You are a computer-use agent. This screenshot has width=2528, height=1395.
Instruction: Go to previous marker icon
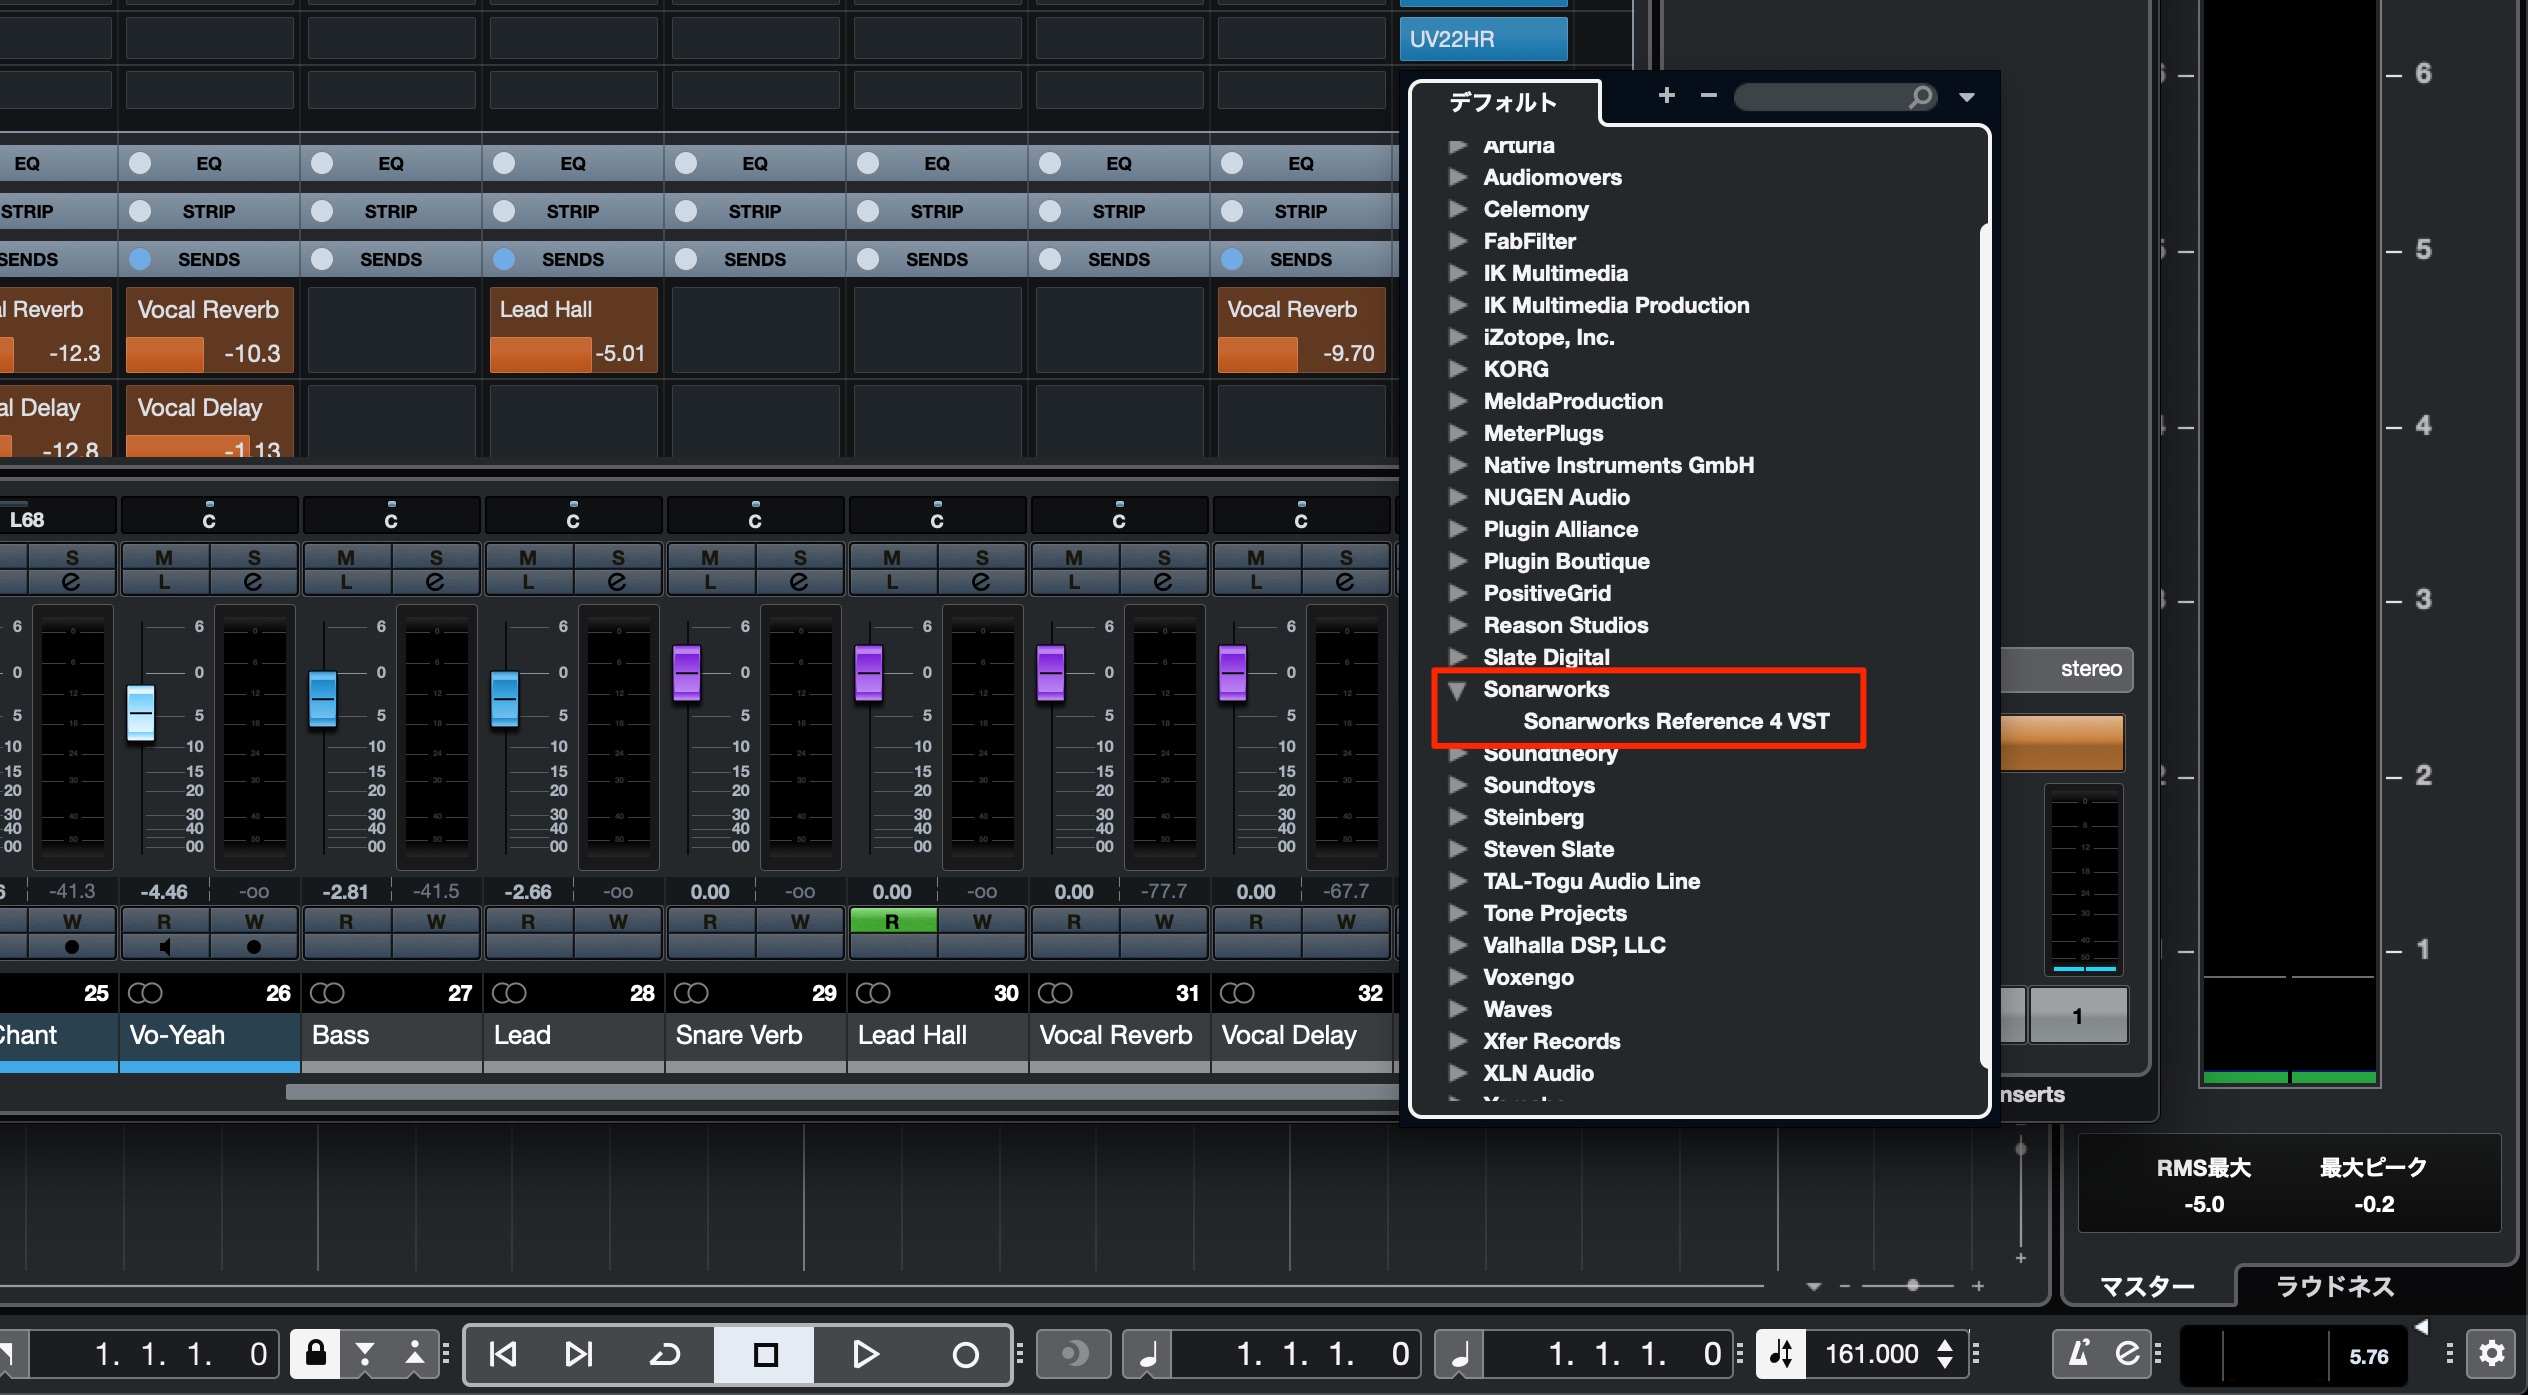point(503,1354)
